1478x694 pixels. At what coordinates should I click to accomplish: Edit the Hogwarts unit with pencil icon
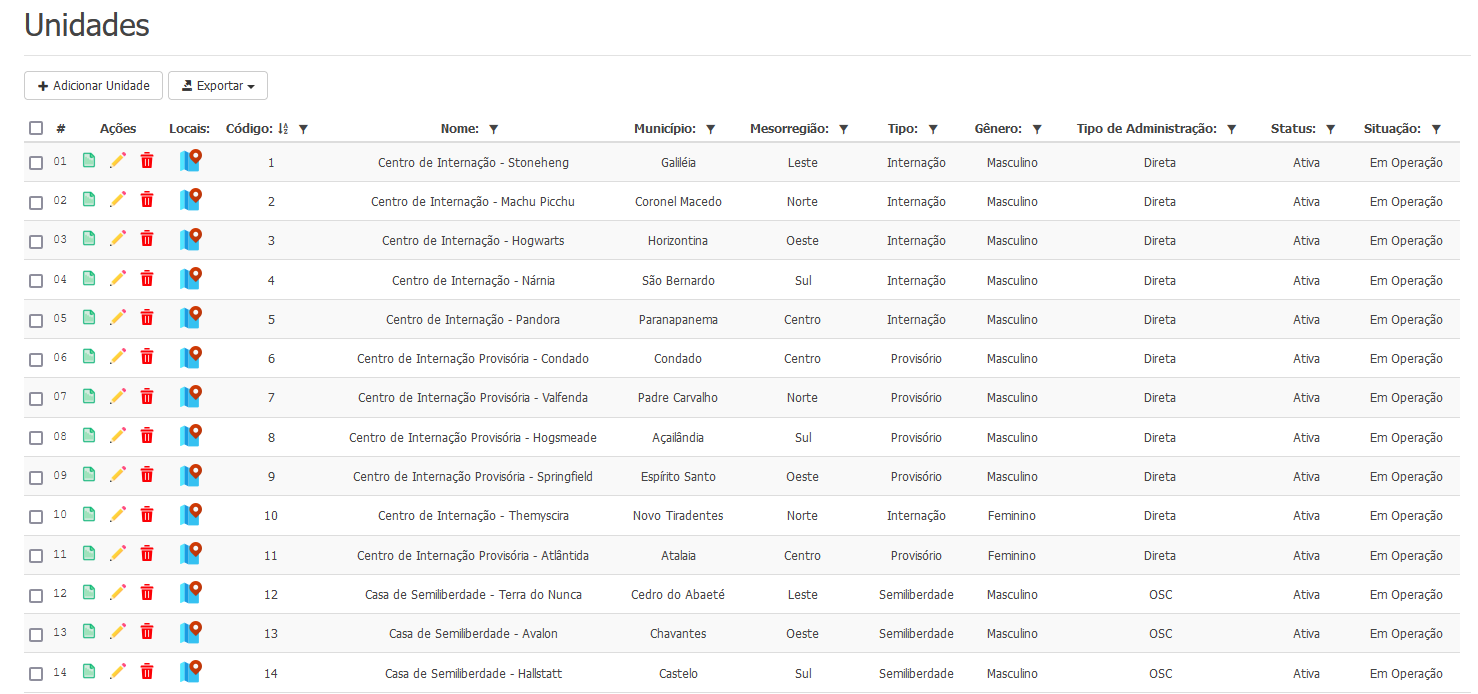point(118,239)
